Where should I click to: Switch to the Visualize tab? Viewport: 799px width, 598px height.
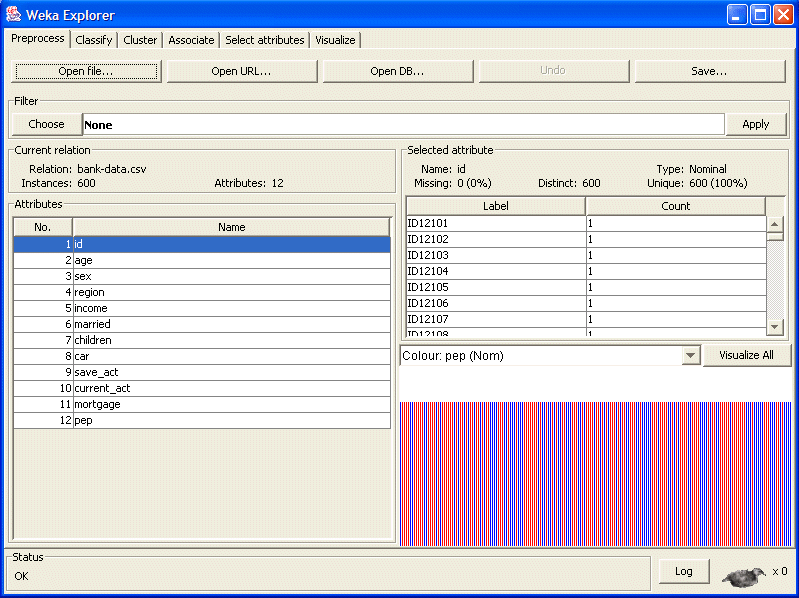335,40
